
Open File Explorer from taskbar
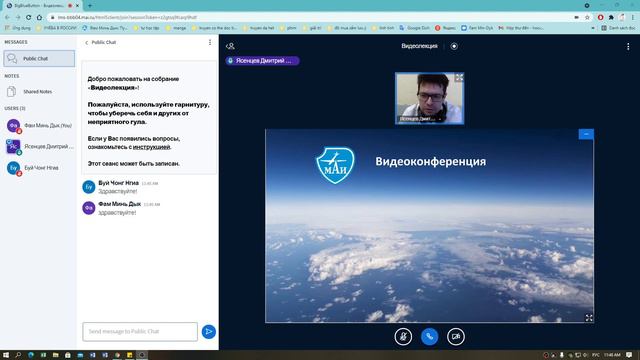[x=56, y=355]
